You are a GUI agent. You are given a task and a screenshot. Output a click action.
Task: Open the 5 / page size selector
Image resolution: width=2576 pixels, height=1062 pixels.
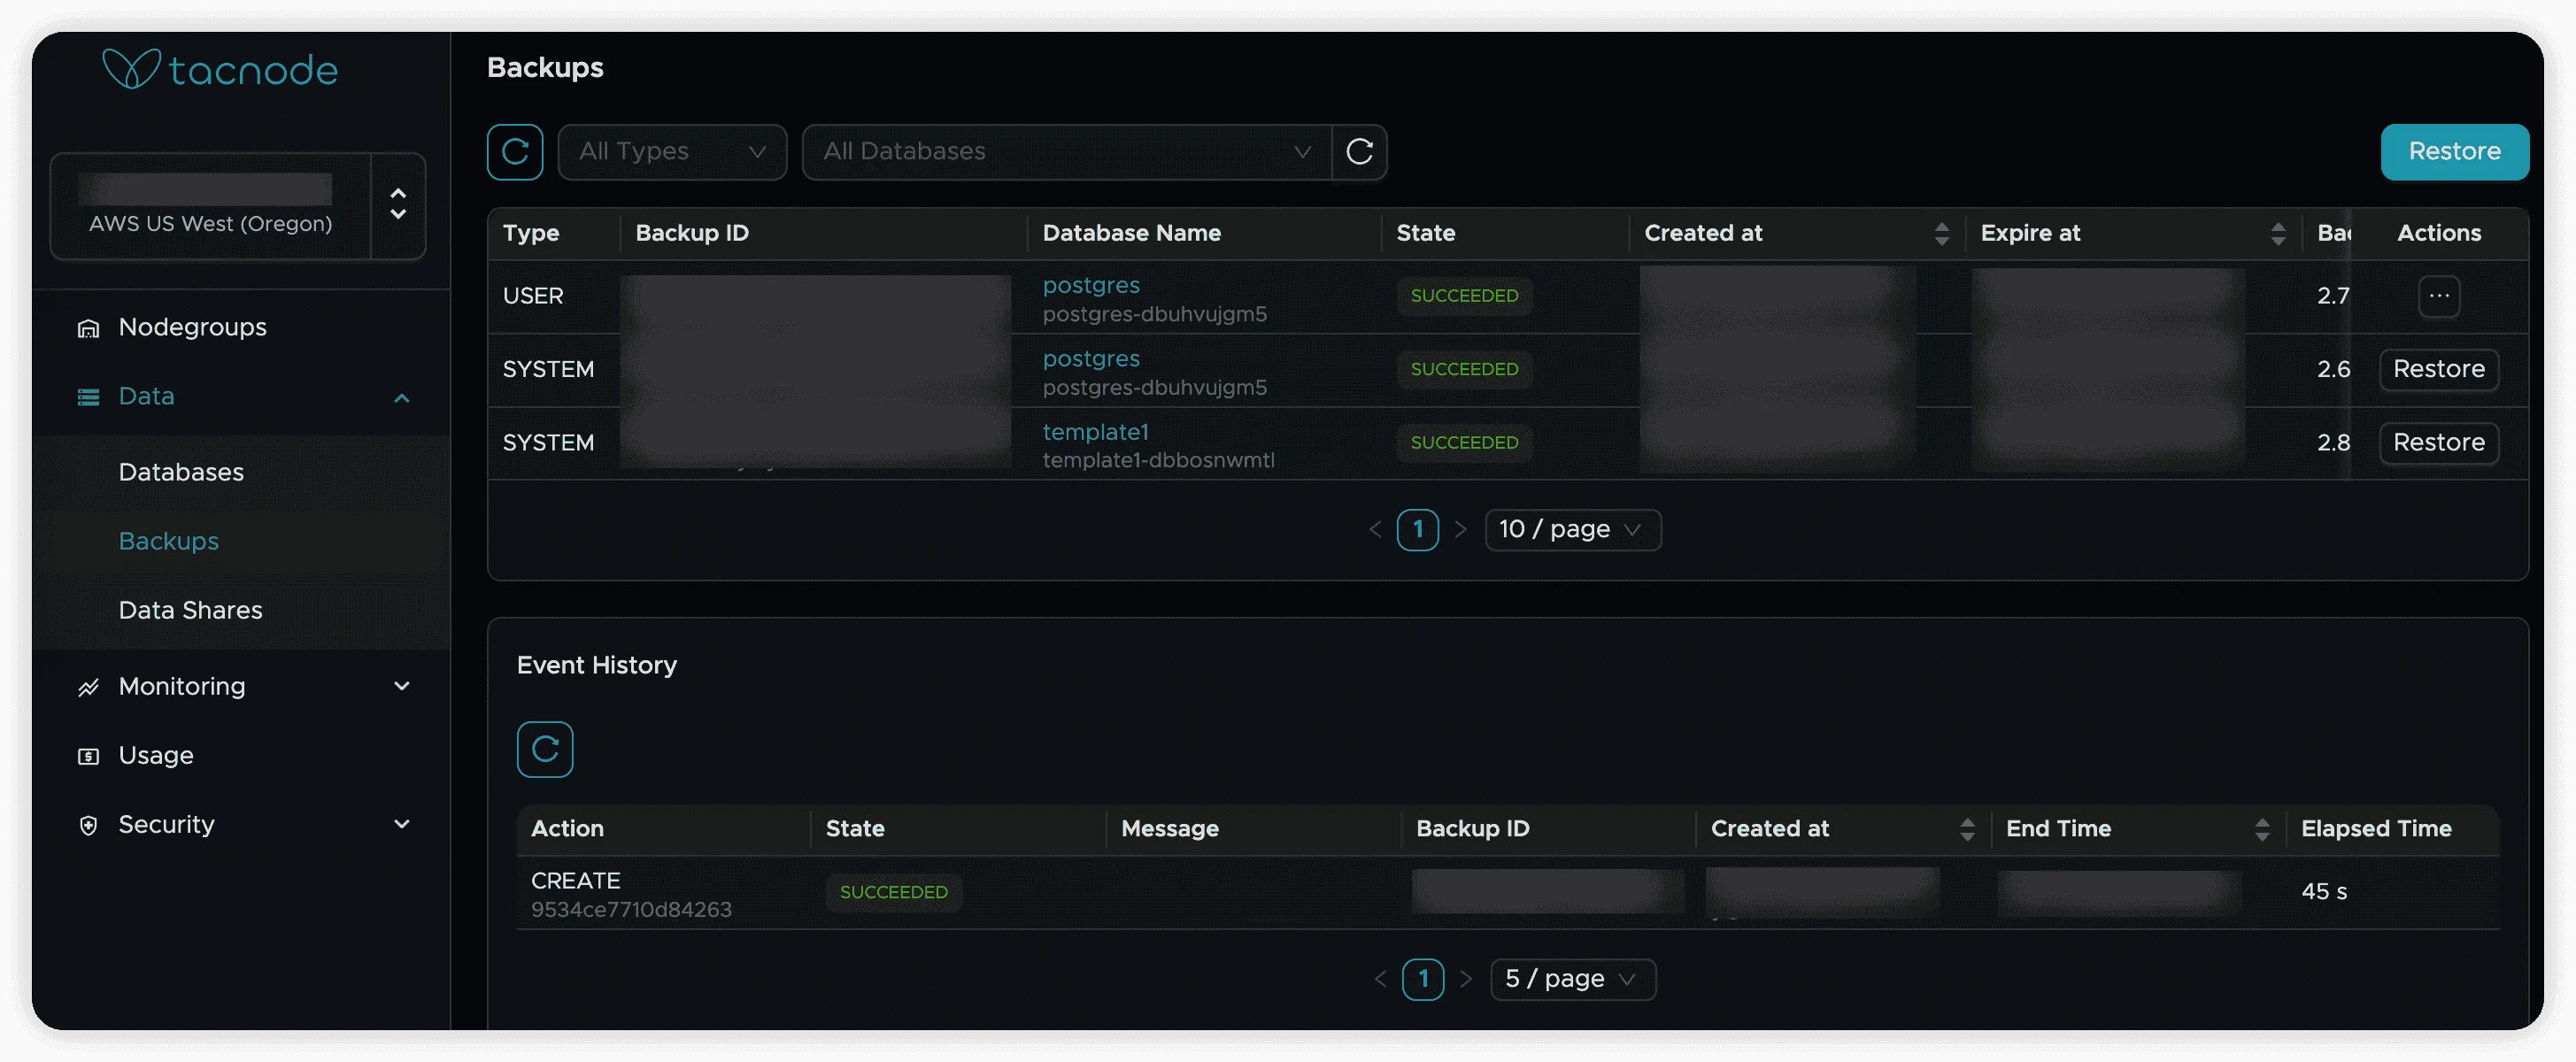point(1572,979)
